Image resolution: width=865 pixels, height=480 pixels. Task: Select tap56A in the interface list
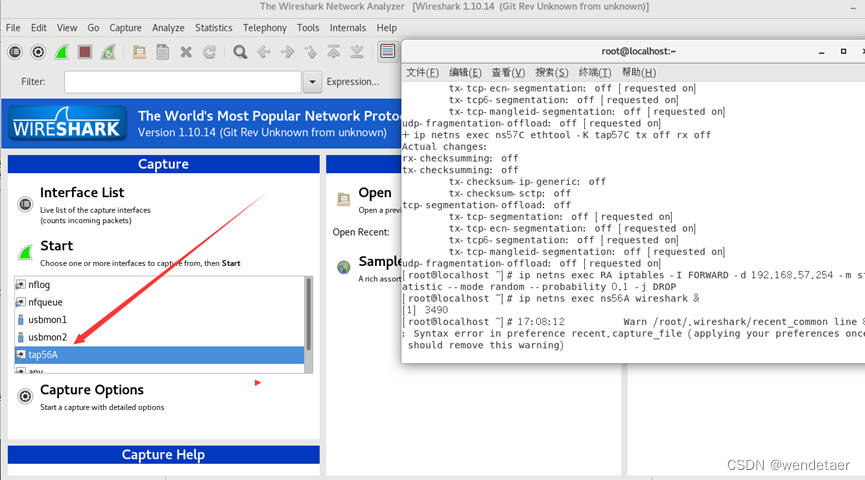tap(159, 355)
